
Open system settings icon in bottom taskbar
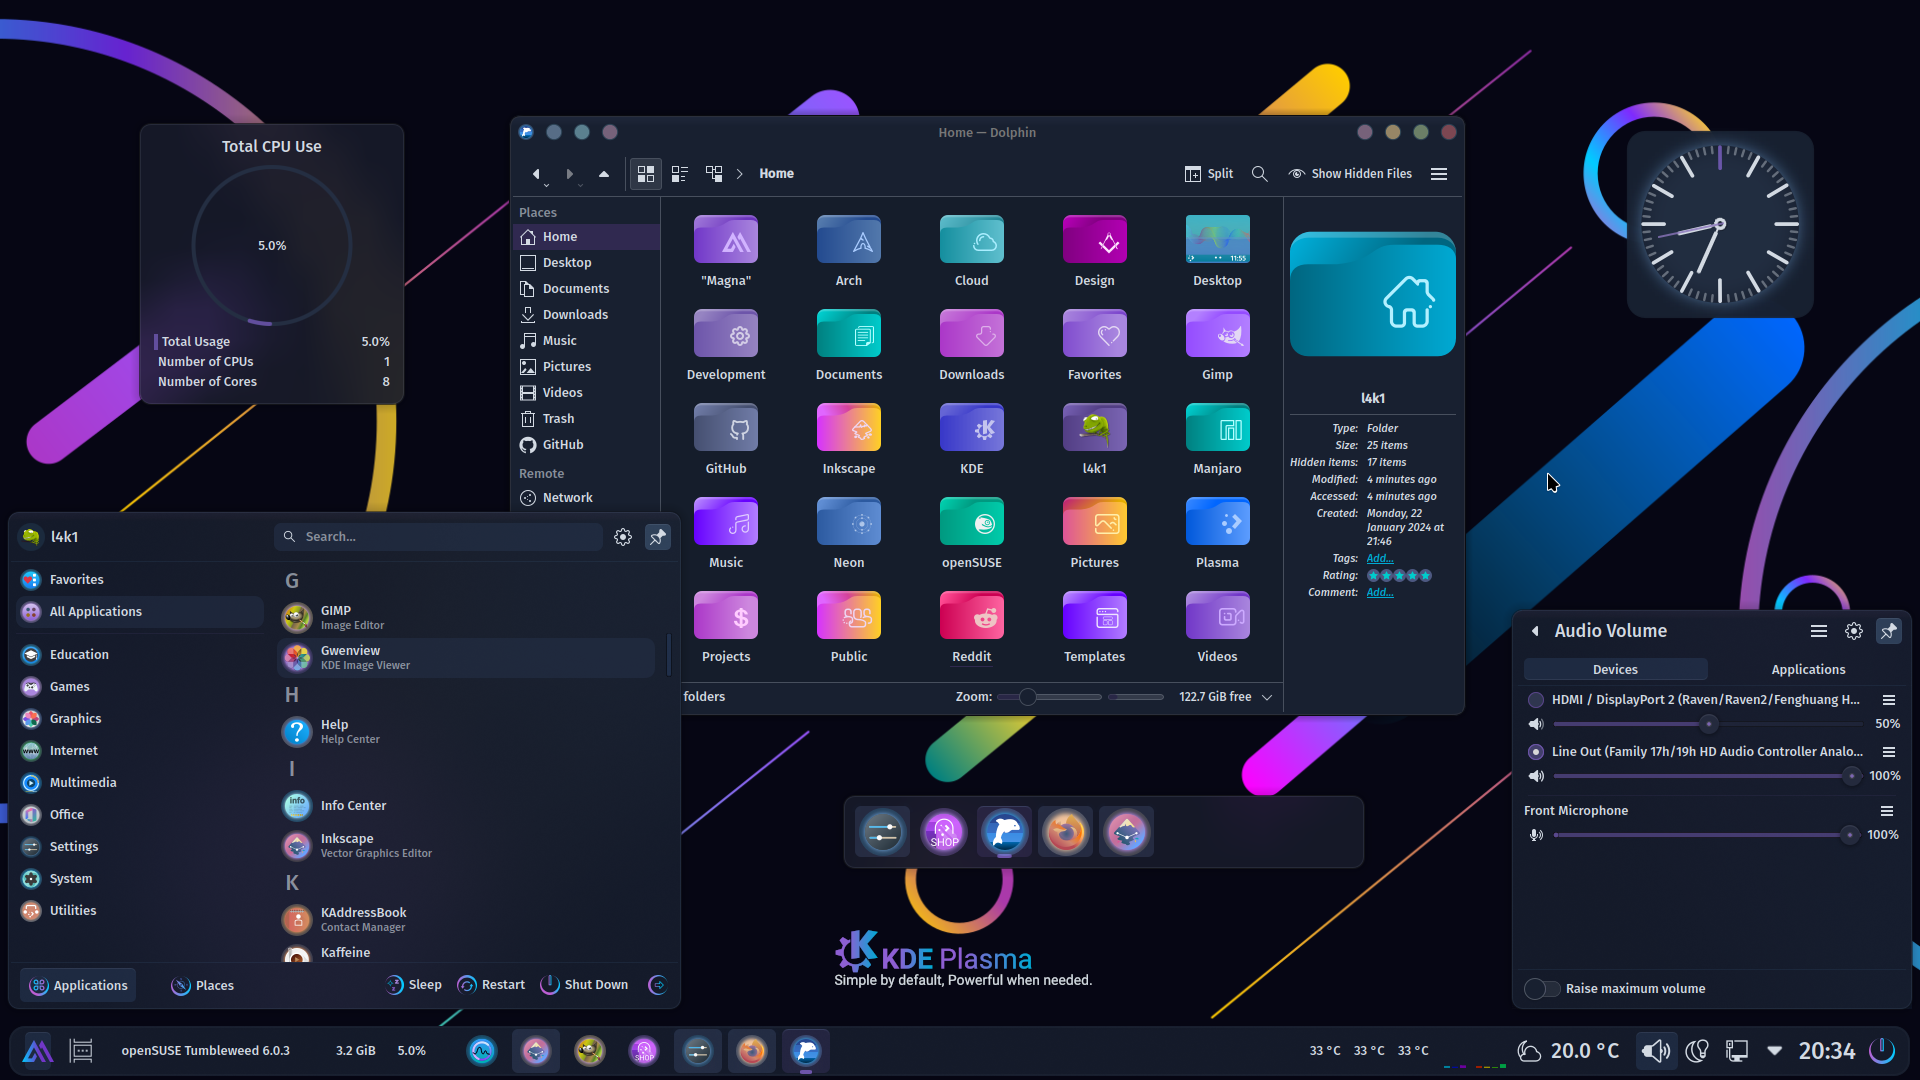[x=698, y=1051]
